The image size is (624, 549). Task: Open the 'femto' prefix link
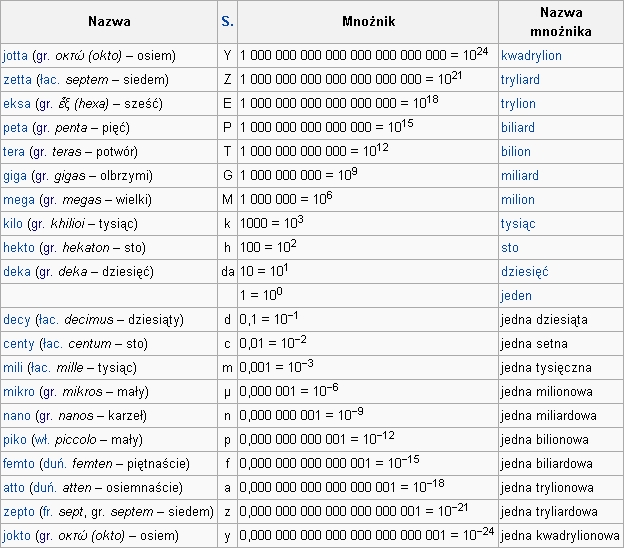coord(19,464)
